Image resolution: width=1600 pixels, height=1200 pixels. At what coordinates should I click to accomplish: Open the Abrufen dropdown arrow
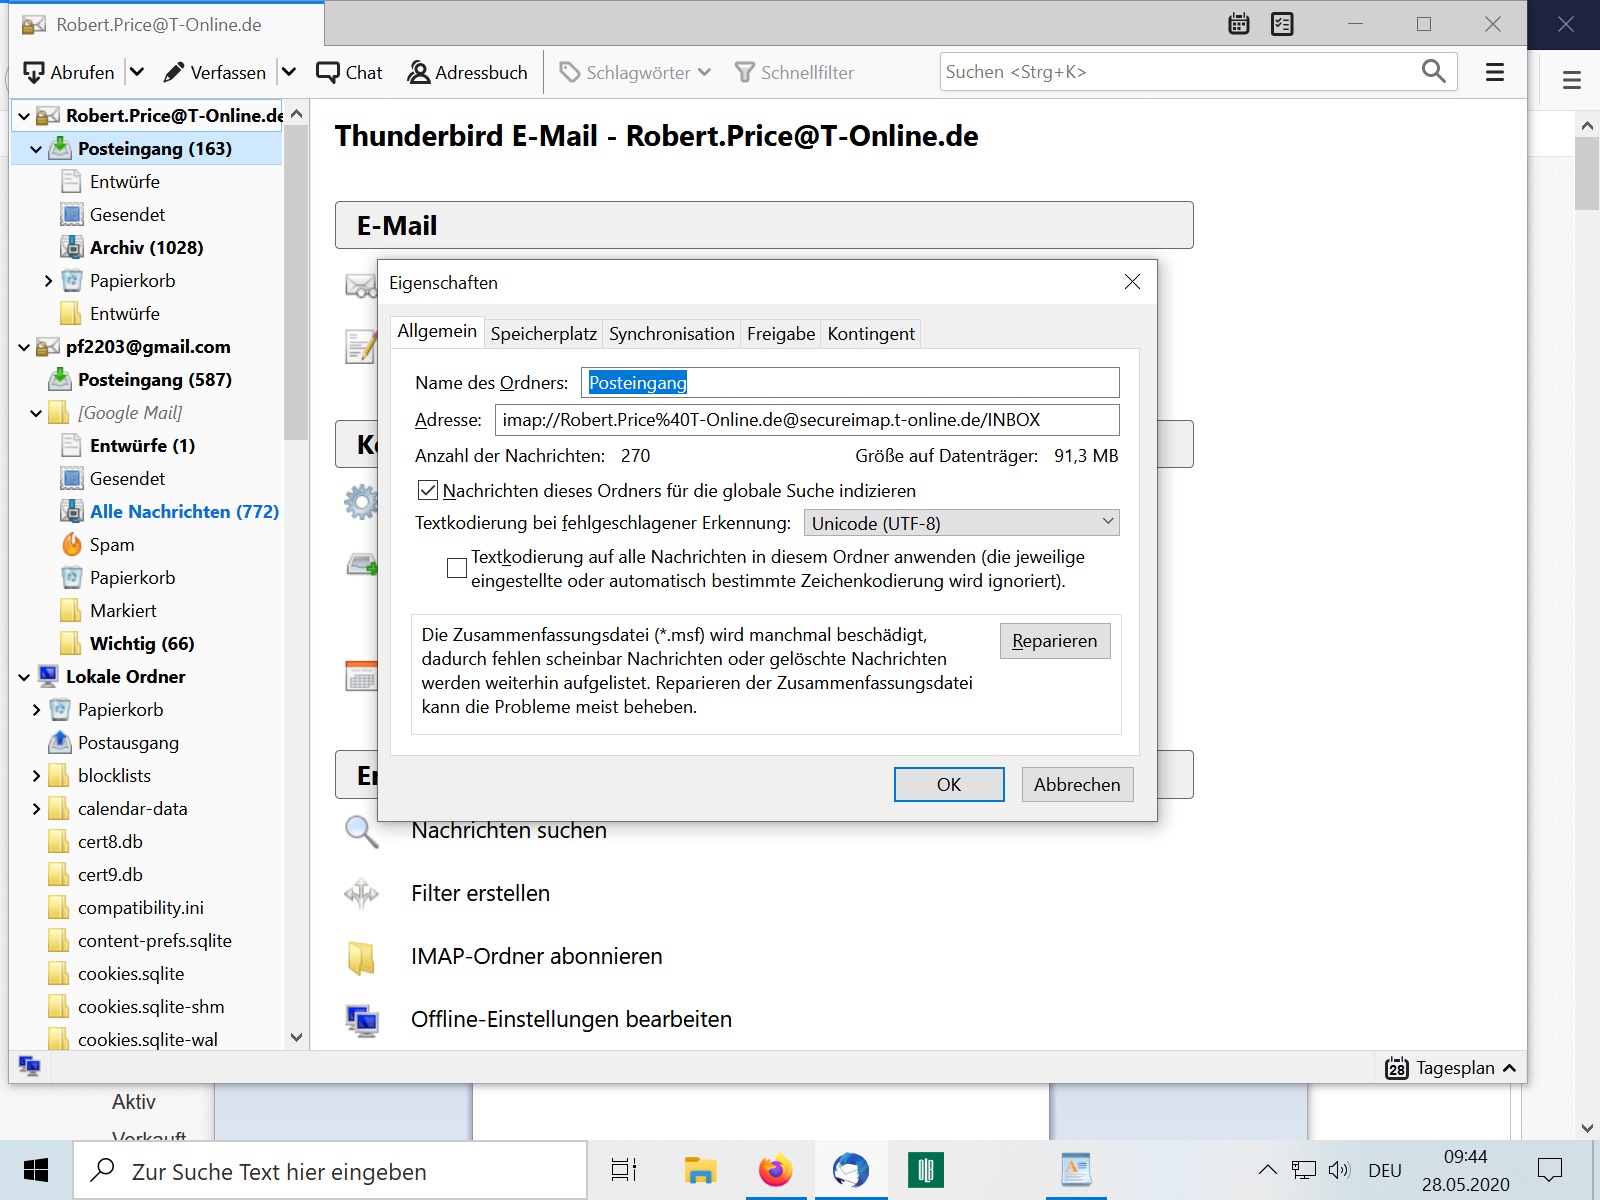(137, 72)
